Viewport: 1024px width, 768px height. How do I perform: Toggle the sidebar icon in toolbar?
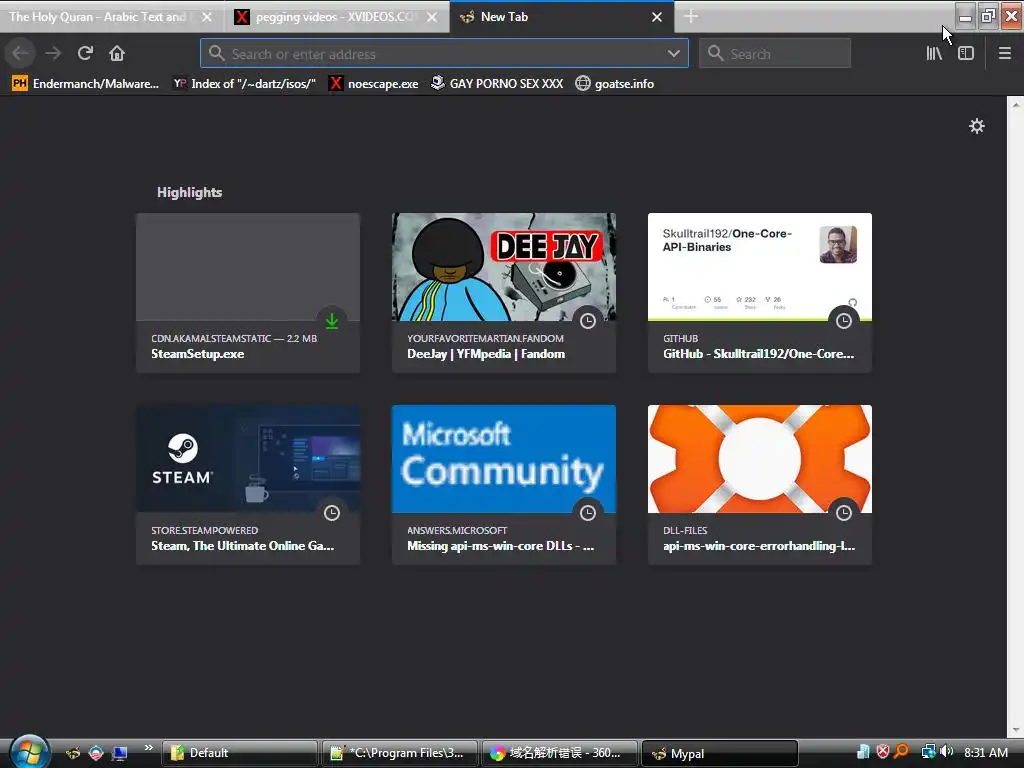pos(966,53)
